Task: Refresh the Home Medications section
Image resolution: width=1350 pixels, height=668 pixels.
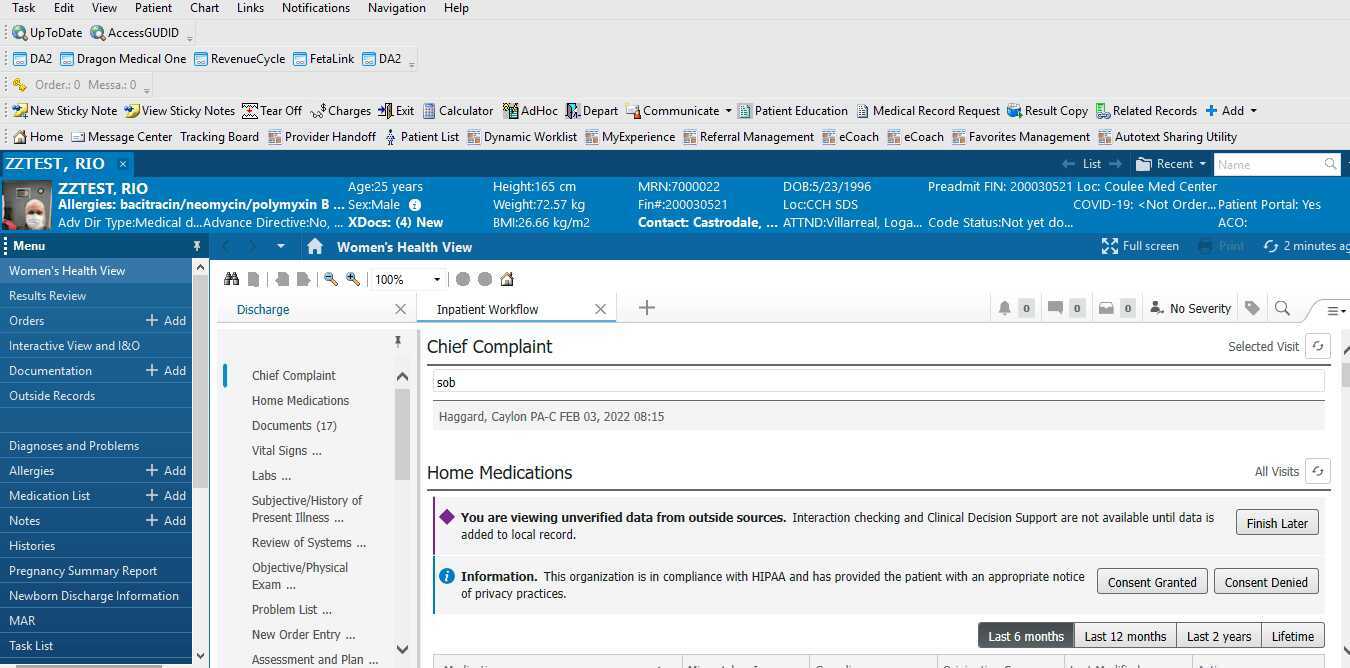Action: [1318, 471]
